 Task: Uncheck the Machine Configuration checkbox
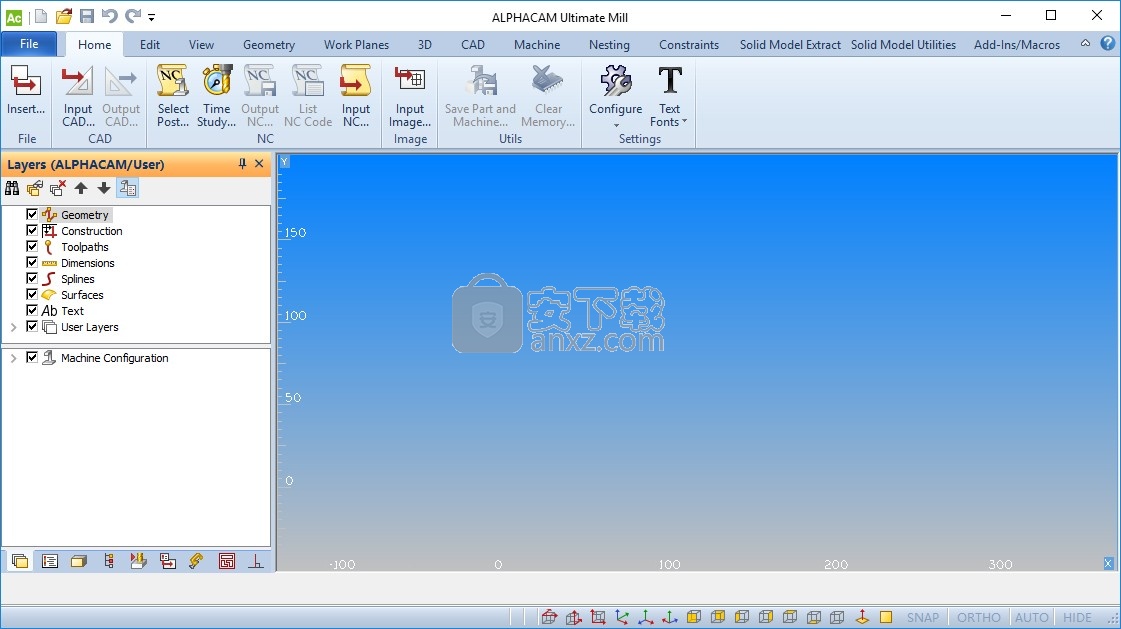(x=31, y=357)
